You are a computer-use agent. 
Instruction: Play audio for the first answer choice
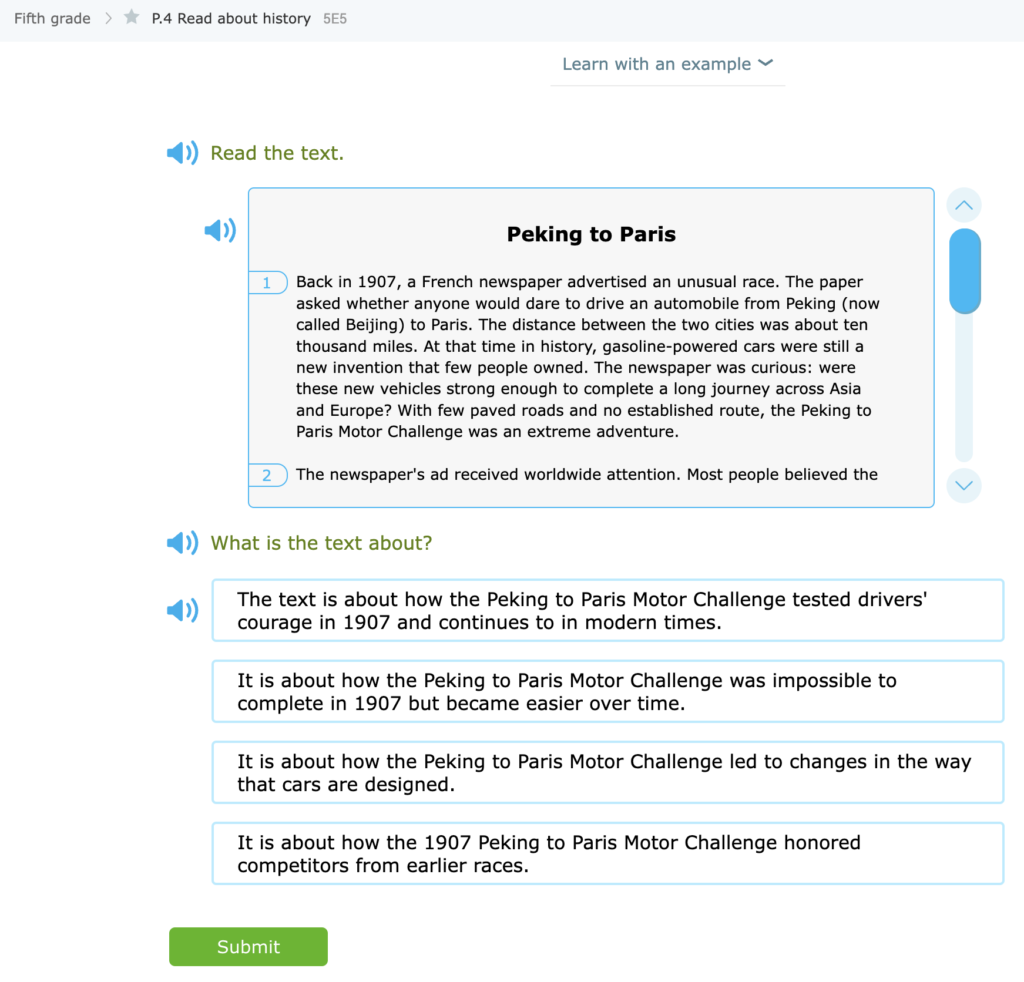coord(183,609)
